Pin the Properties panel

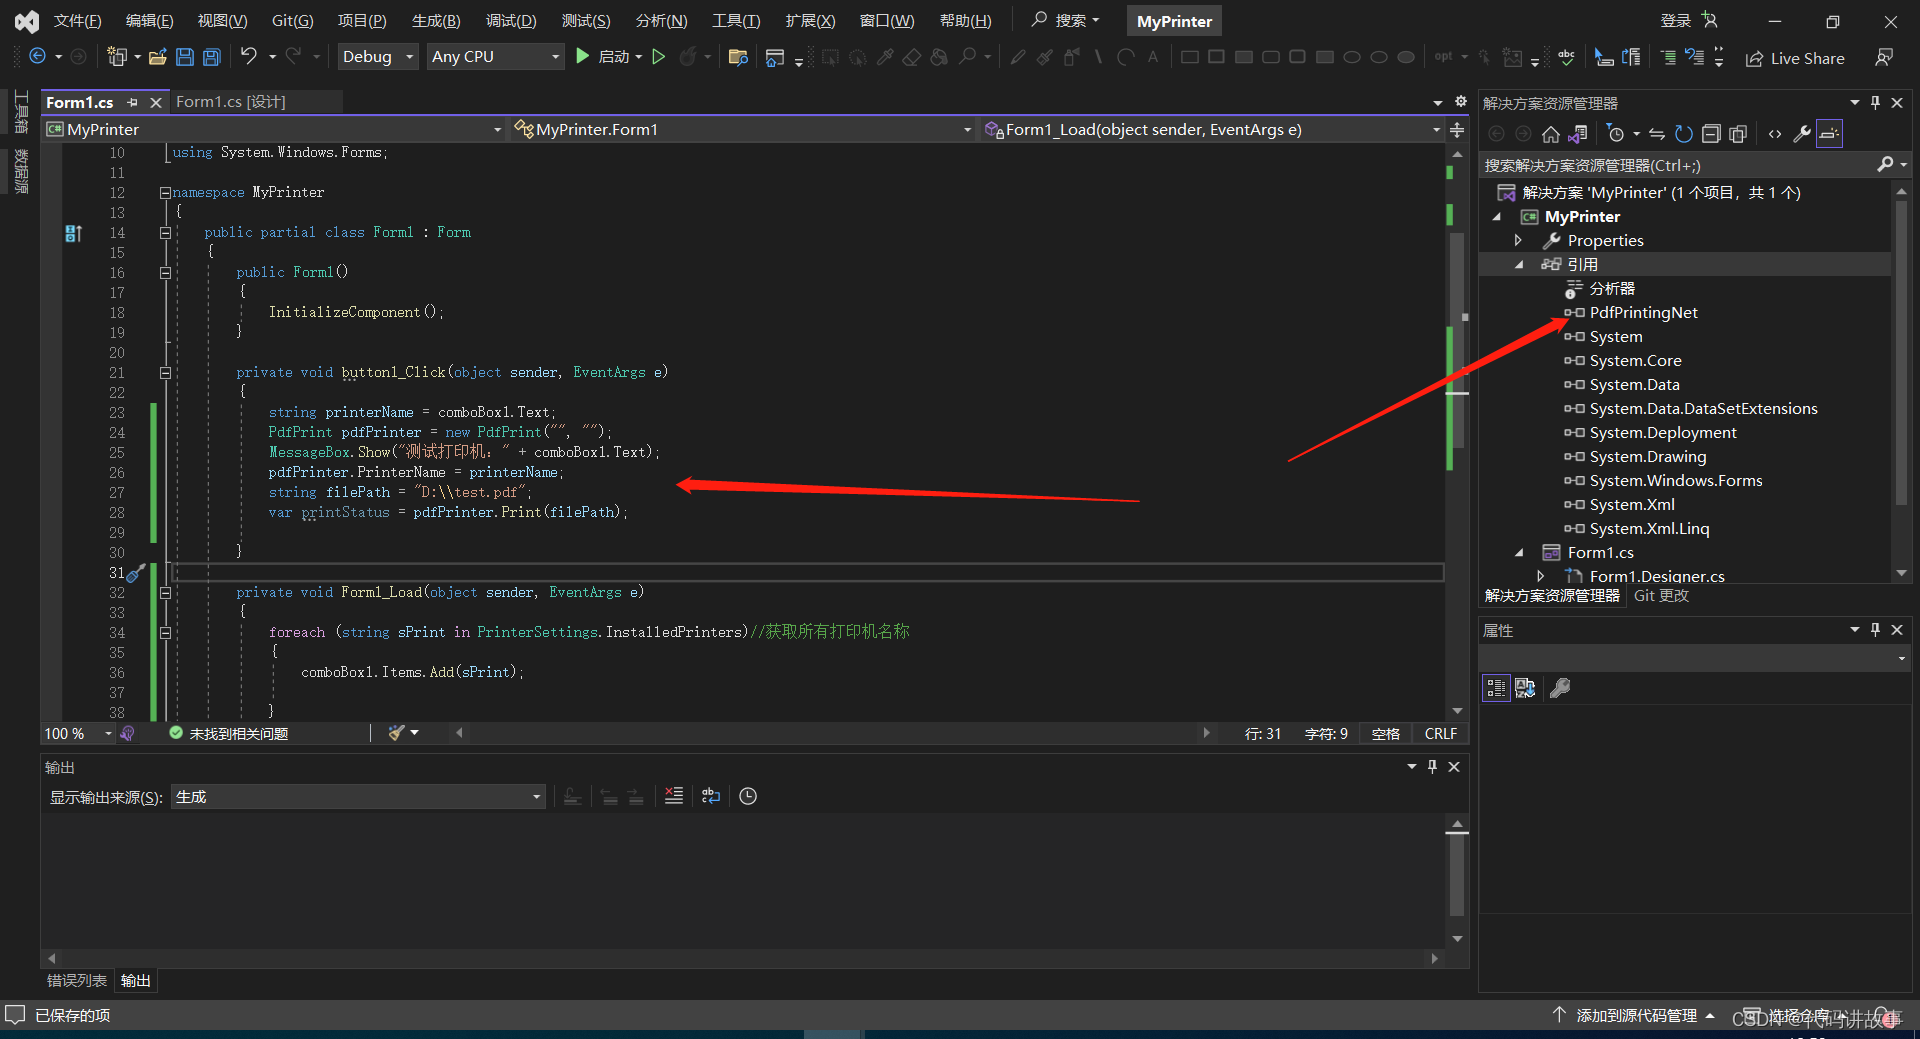[x=1875, y=630]
